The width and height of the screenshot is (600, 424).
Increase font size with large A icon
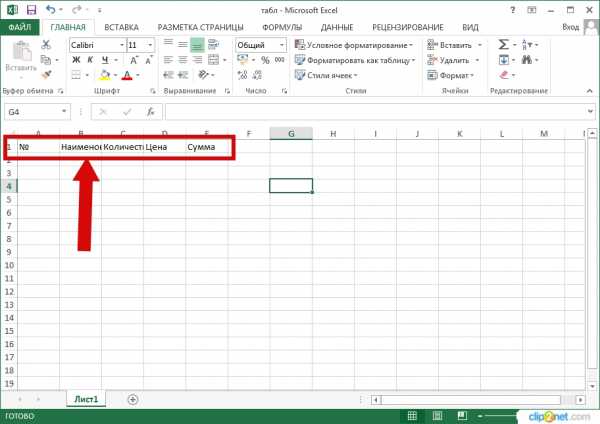click(134, 60)
